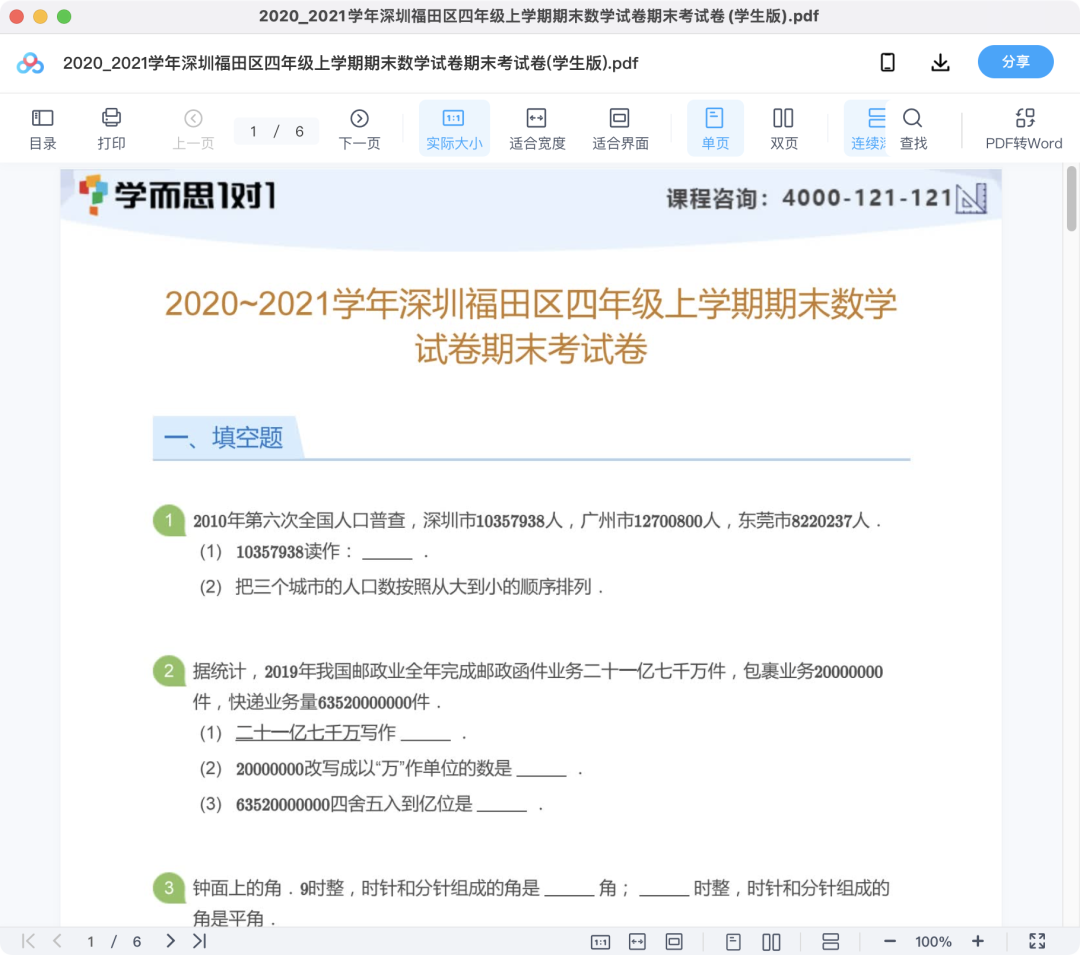Go to previous page in bottom bar

tap(57, 941)
